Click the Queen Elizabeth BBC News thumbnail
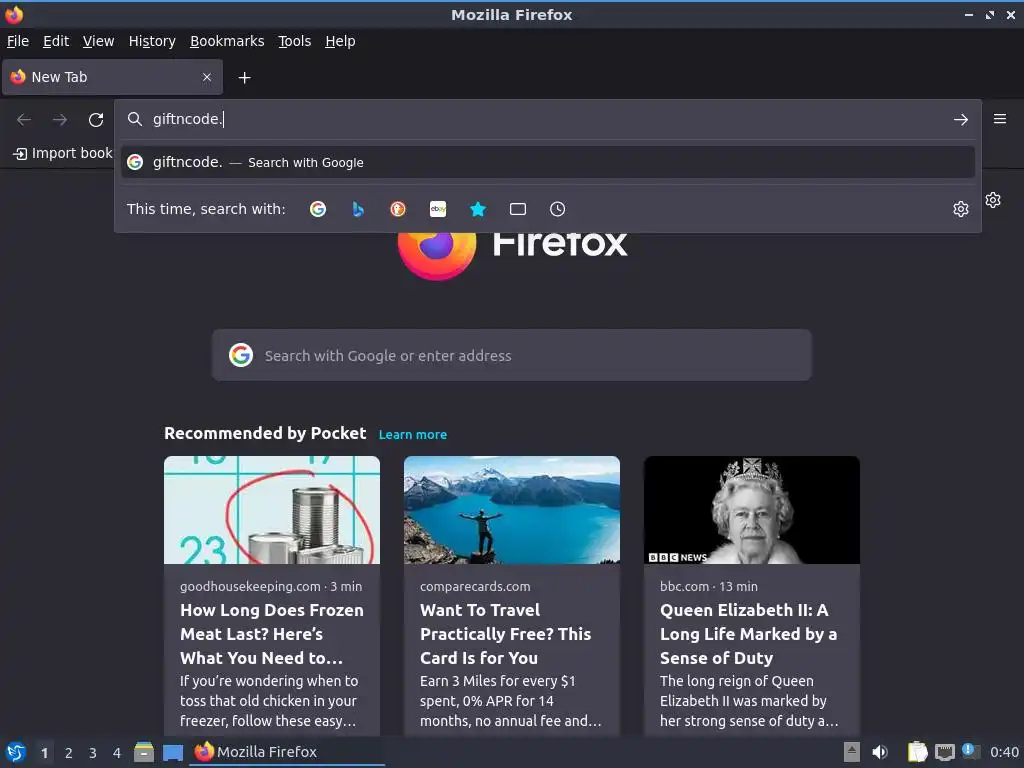This screenshot has width=1024, height=768. (x=752, y=510)
